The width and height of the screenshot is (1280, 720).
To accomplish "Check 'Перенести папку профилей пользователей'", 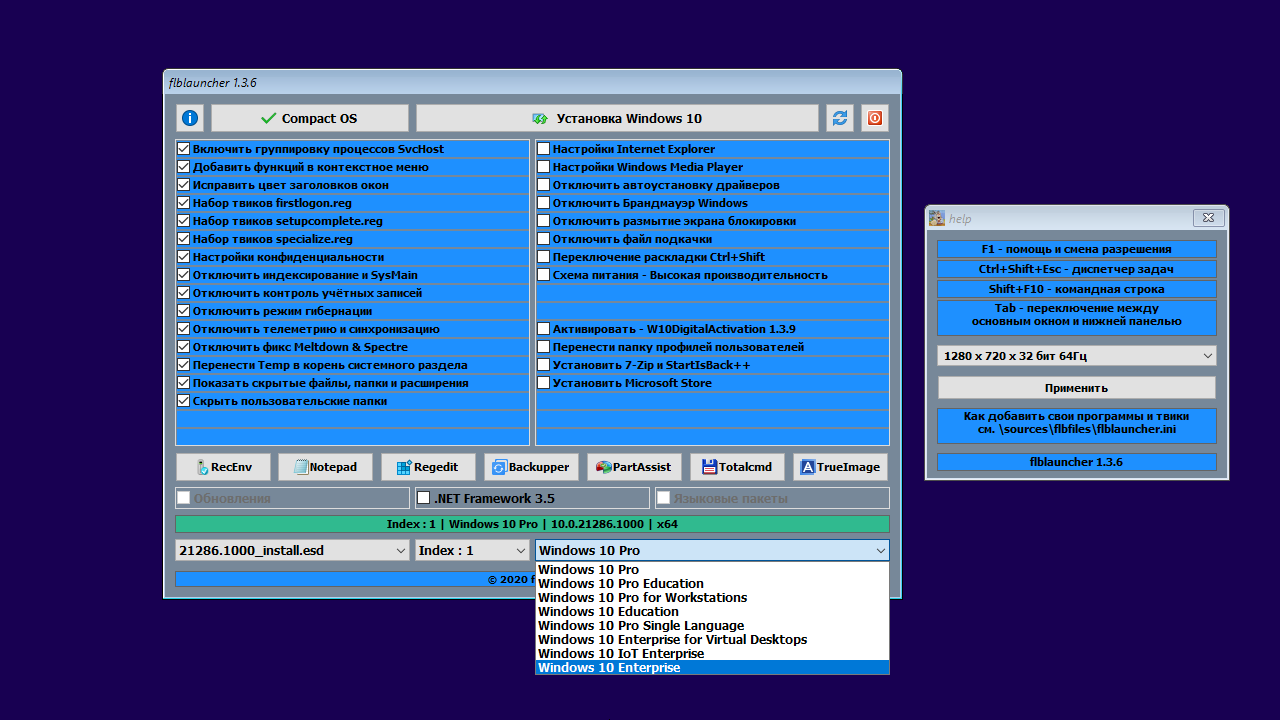I will (x=544, y=347).
